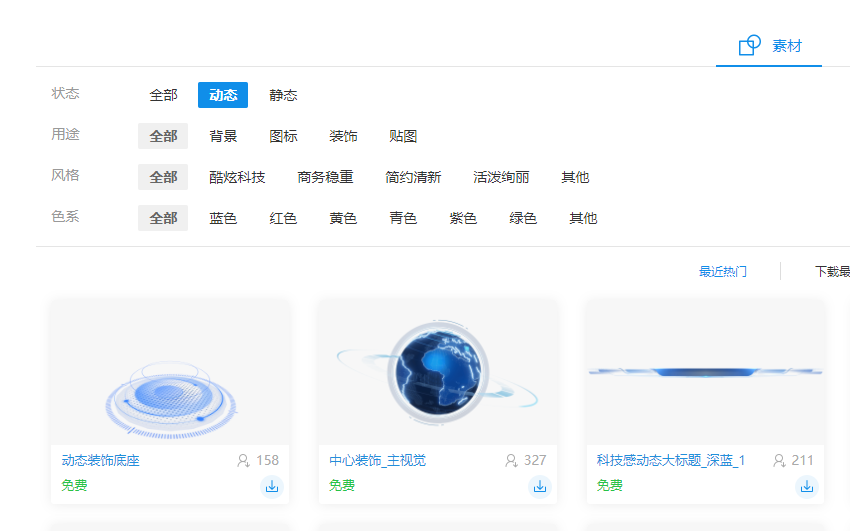Click the user icon beside 327
The width and height of the screenshot is (850, 531).
pos(511,461)
